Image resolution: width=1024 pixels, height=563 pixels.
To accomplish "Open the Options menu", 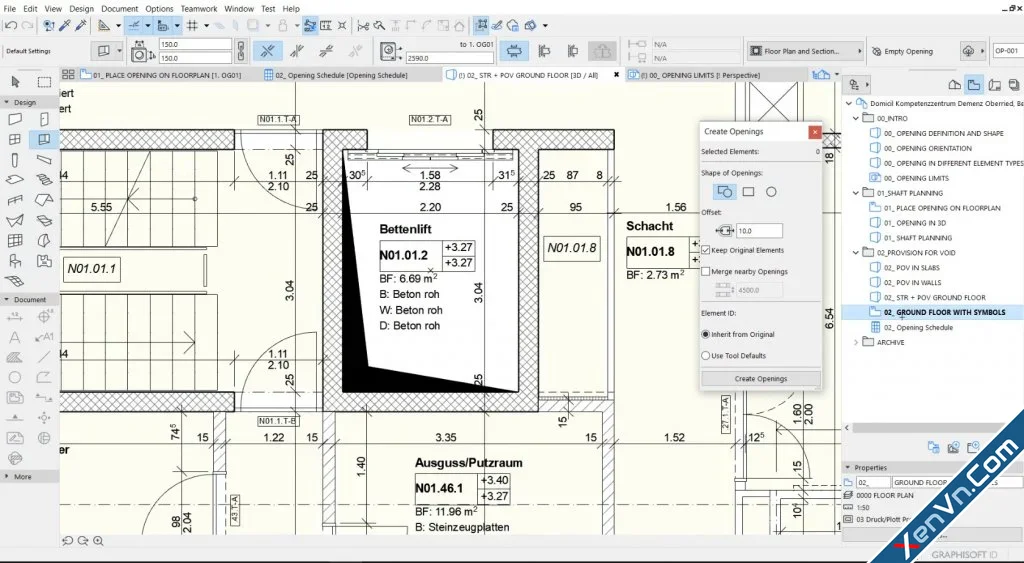I will point(159,8).
